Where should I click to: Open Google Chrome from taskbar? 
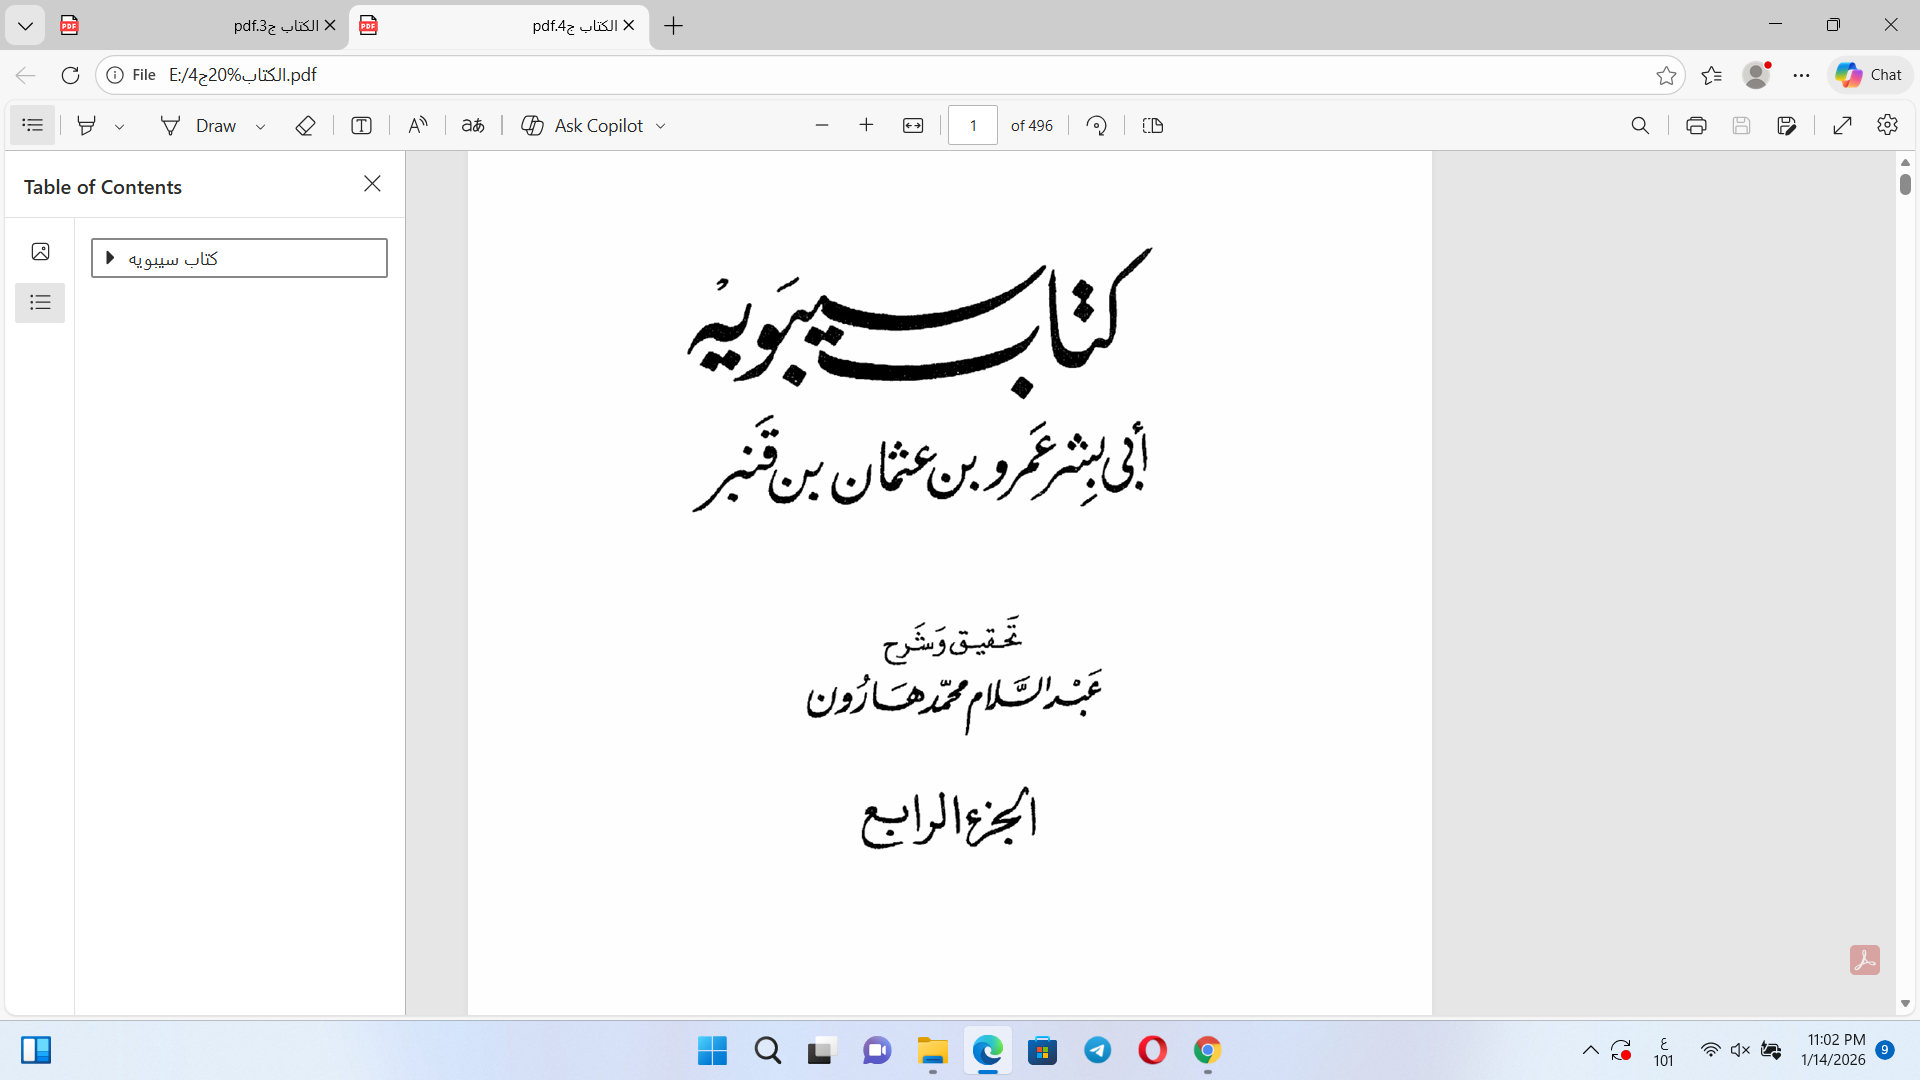[x=1208, y=1051]
